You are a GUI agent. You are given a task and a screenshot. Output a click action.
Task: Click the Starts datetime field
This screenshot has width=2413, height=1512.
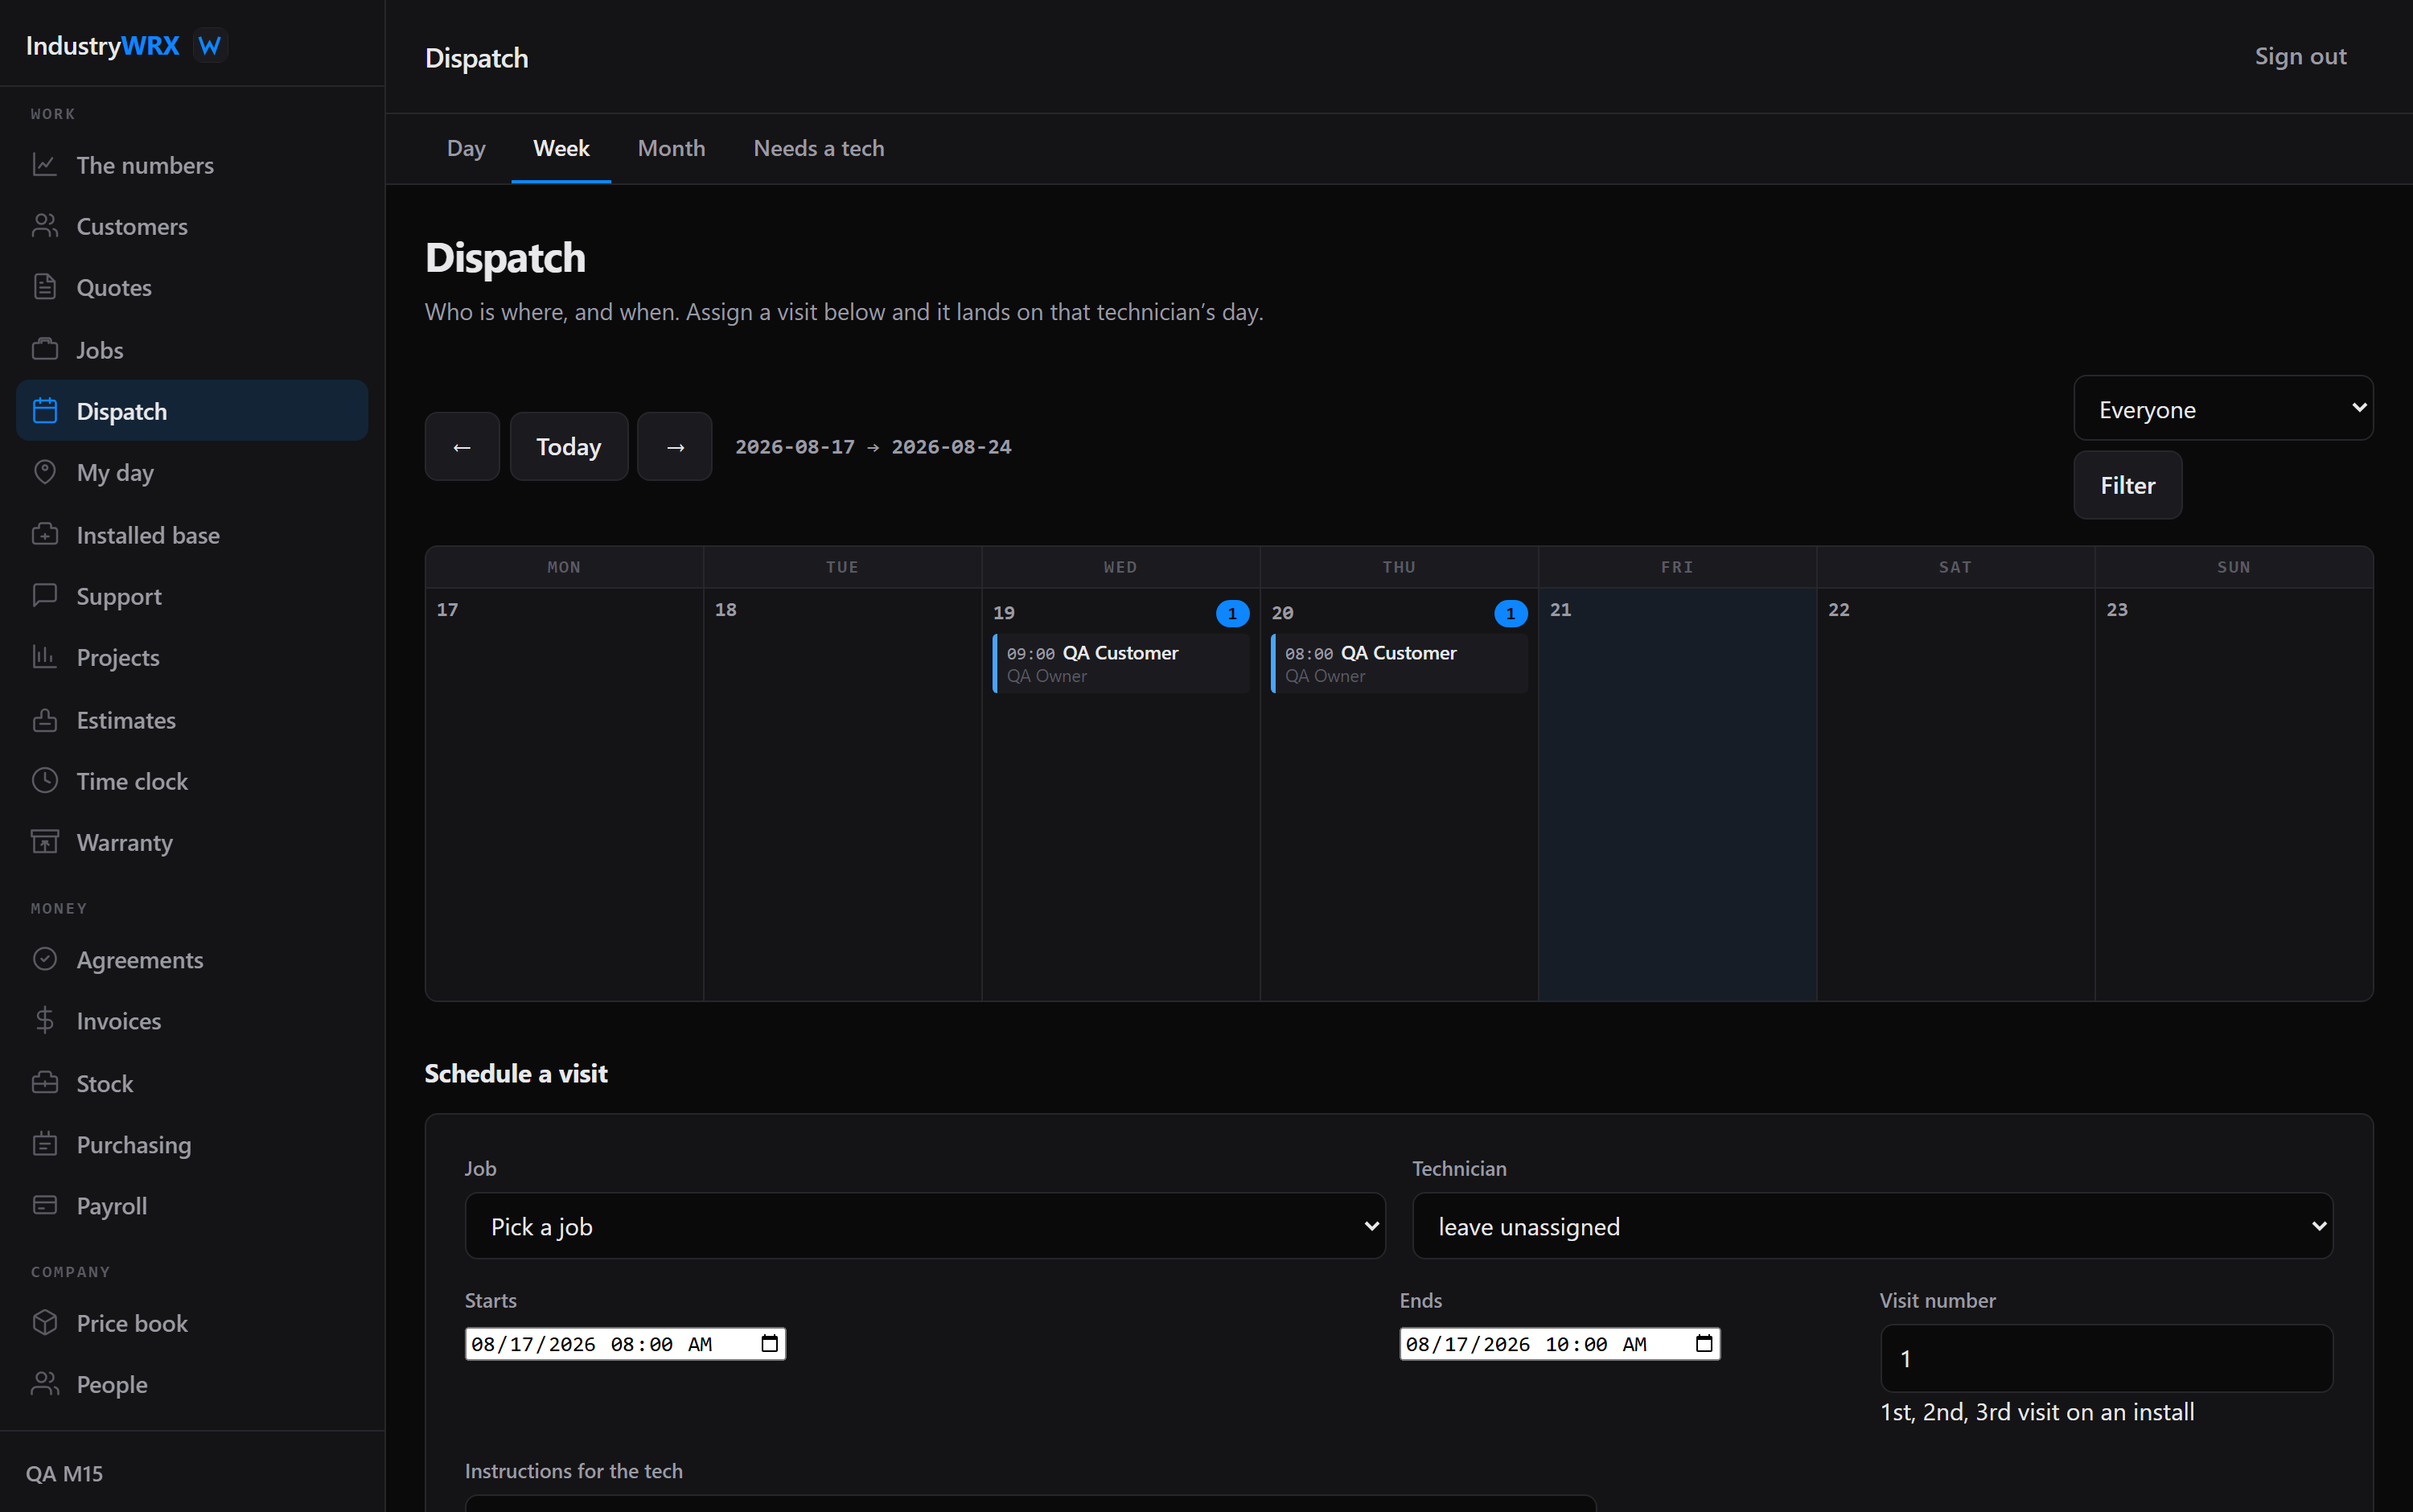pos(625,1344)
